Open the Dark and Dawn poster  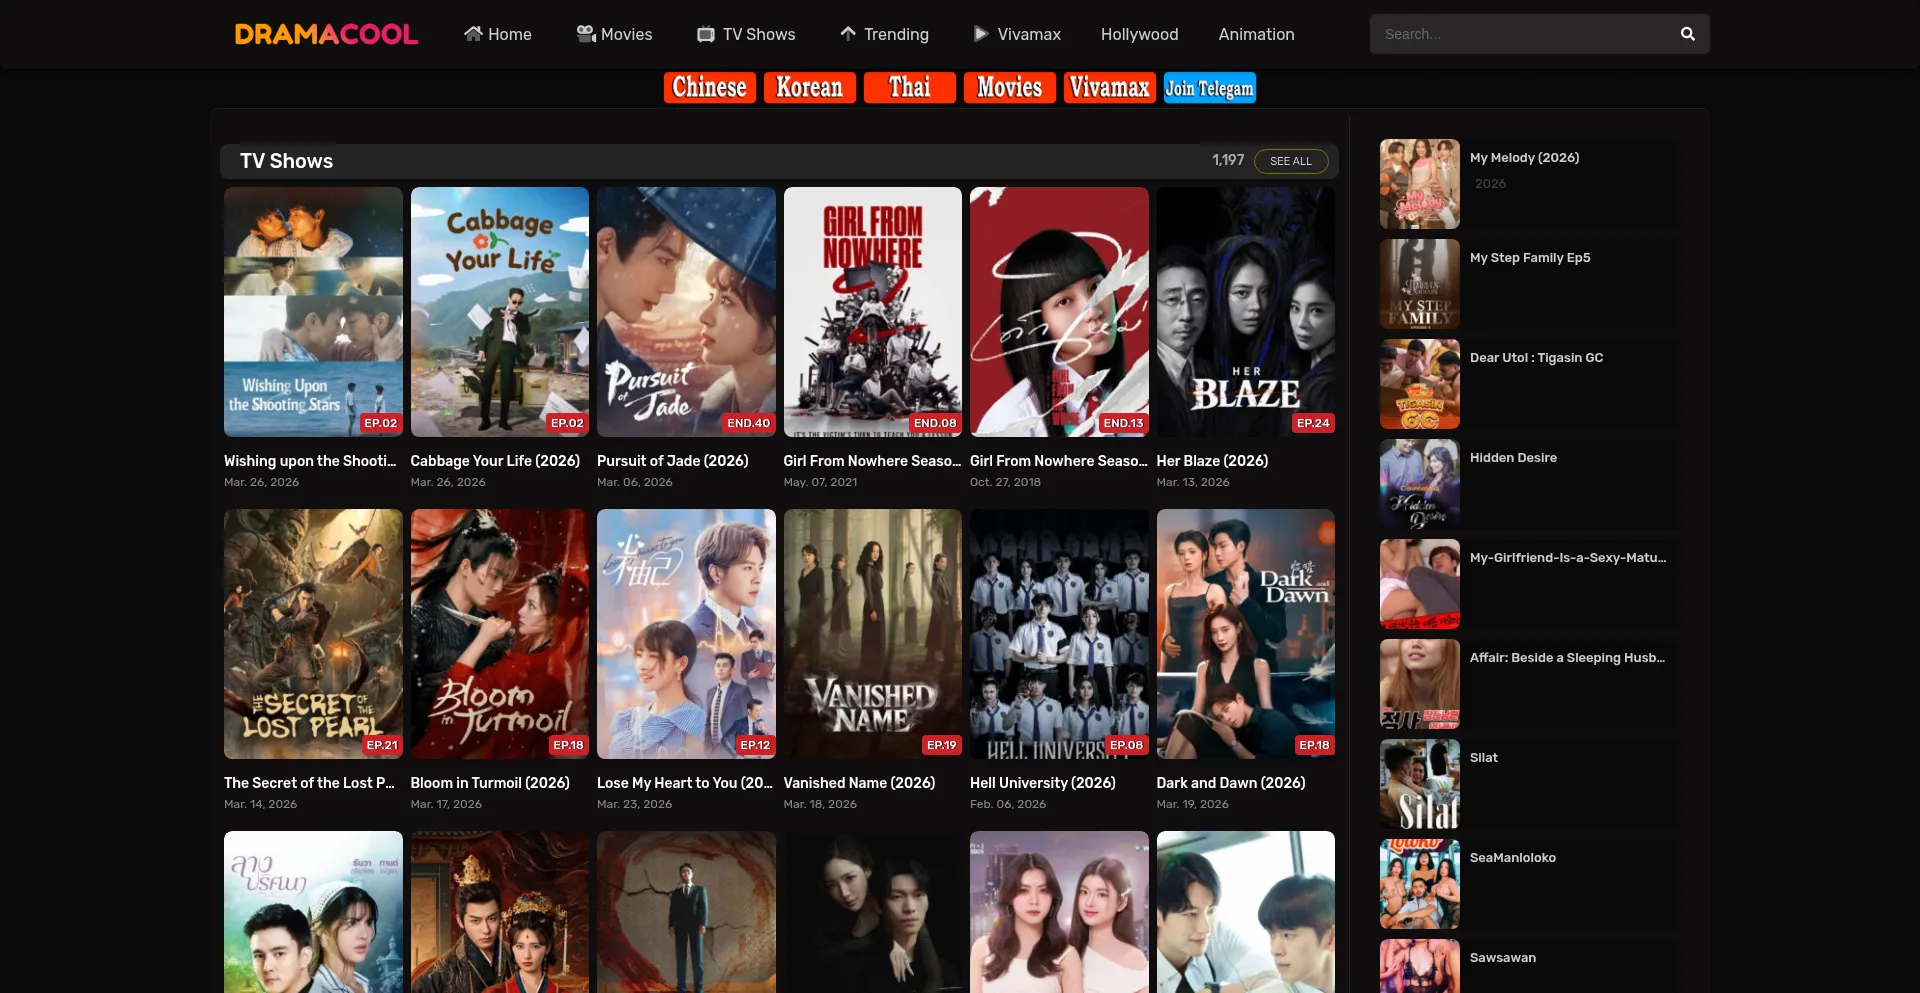(1246, 634)
